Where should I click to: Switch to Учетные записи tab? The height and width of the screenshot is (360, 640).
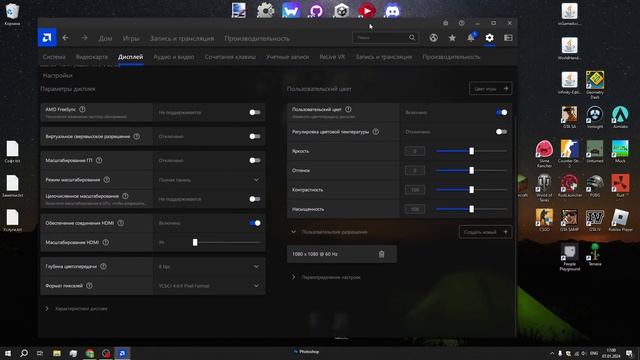[288, 57]
